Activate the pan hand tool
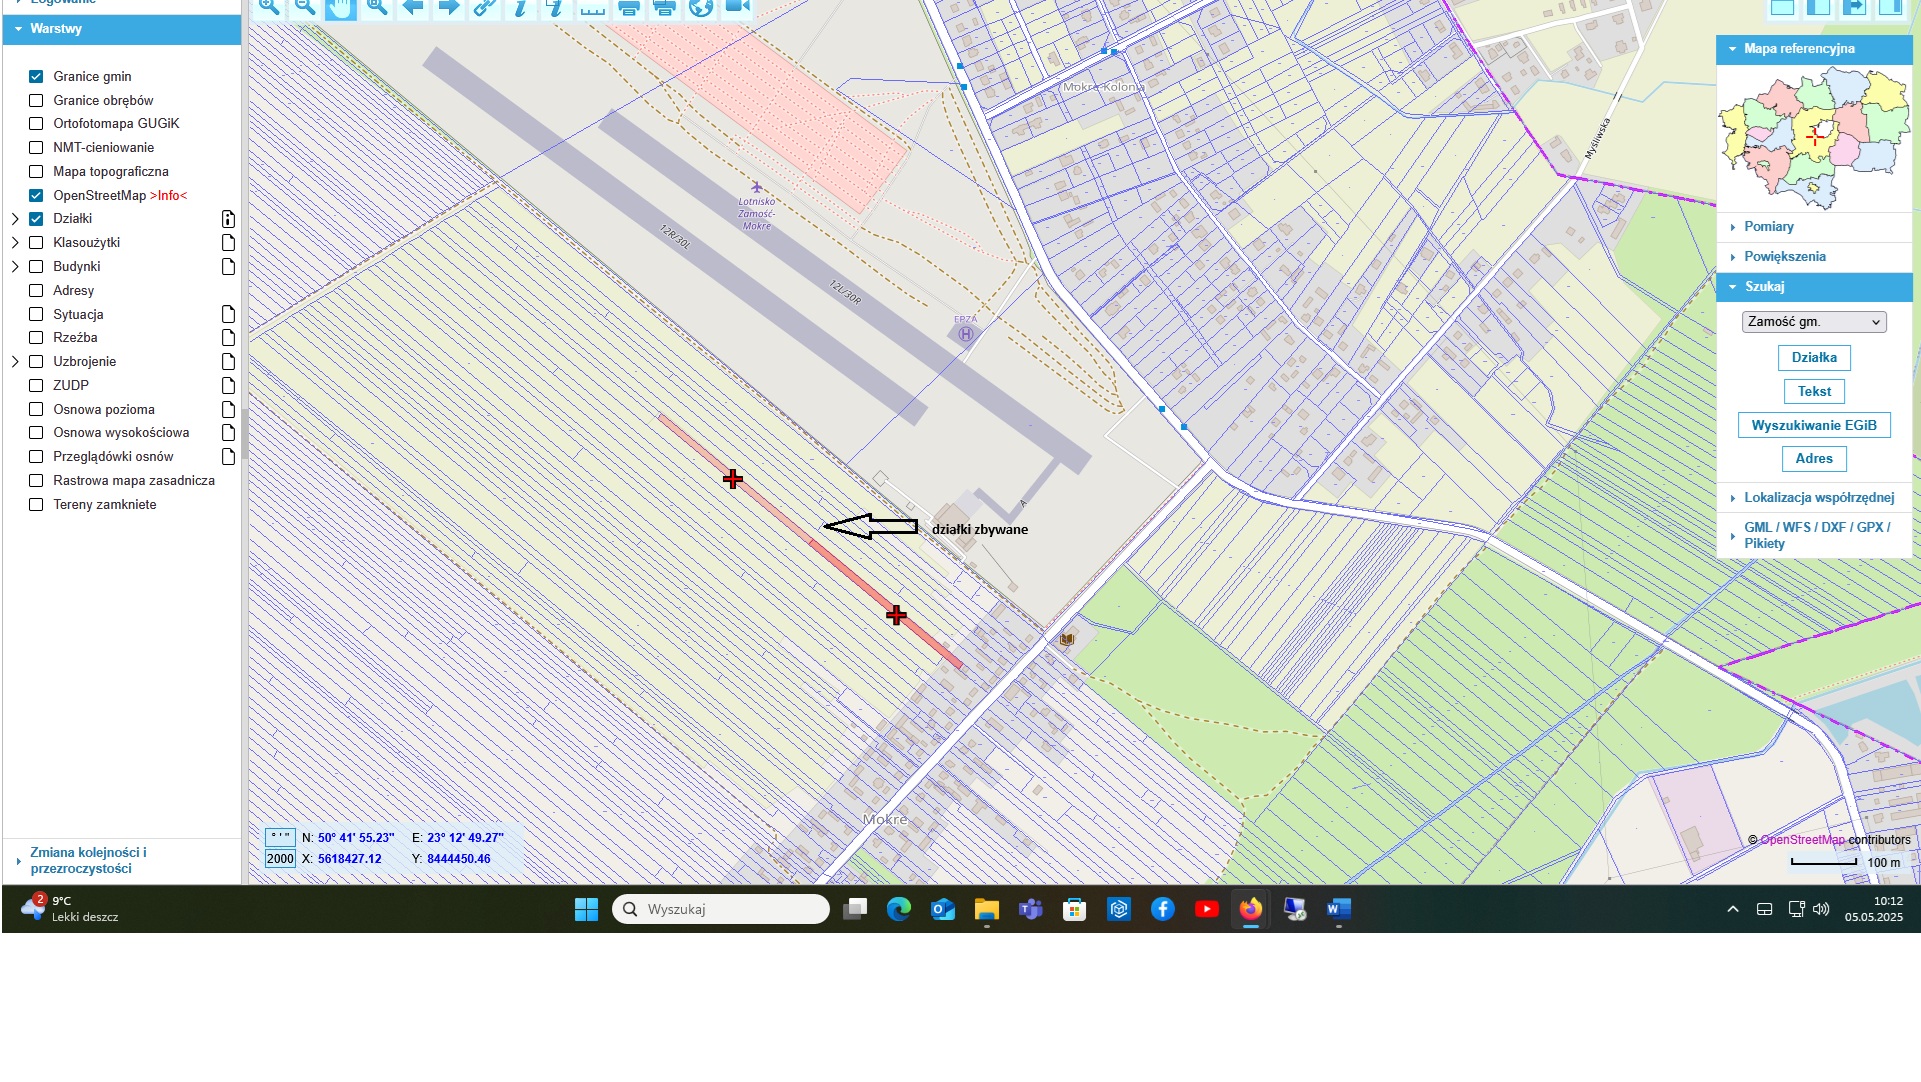 tap(341, 8)
